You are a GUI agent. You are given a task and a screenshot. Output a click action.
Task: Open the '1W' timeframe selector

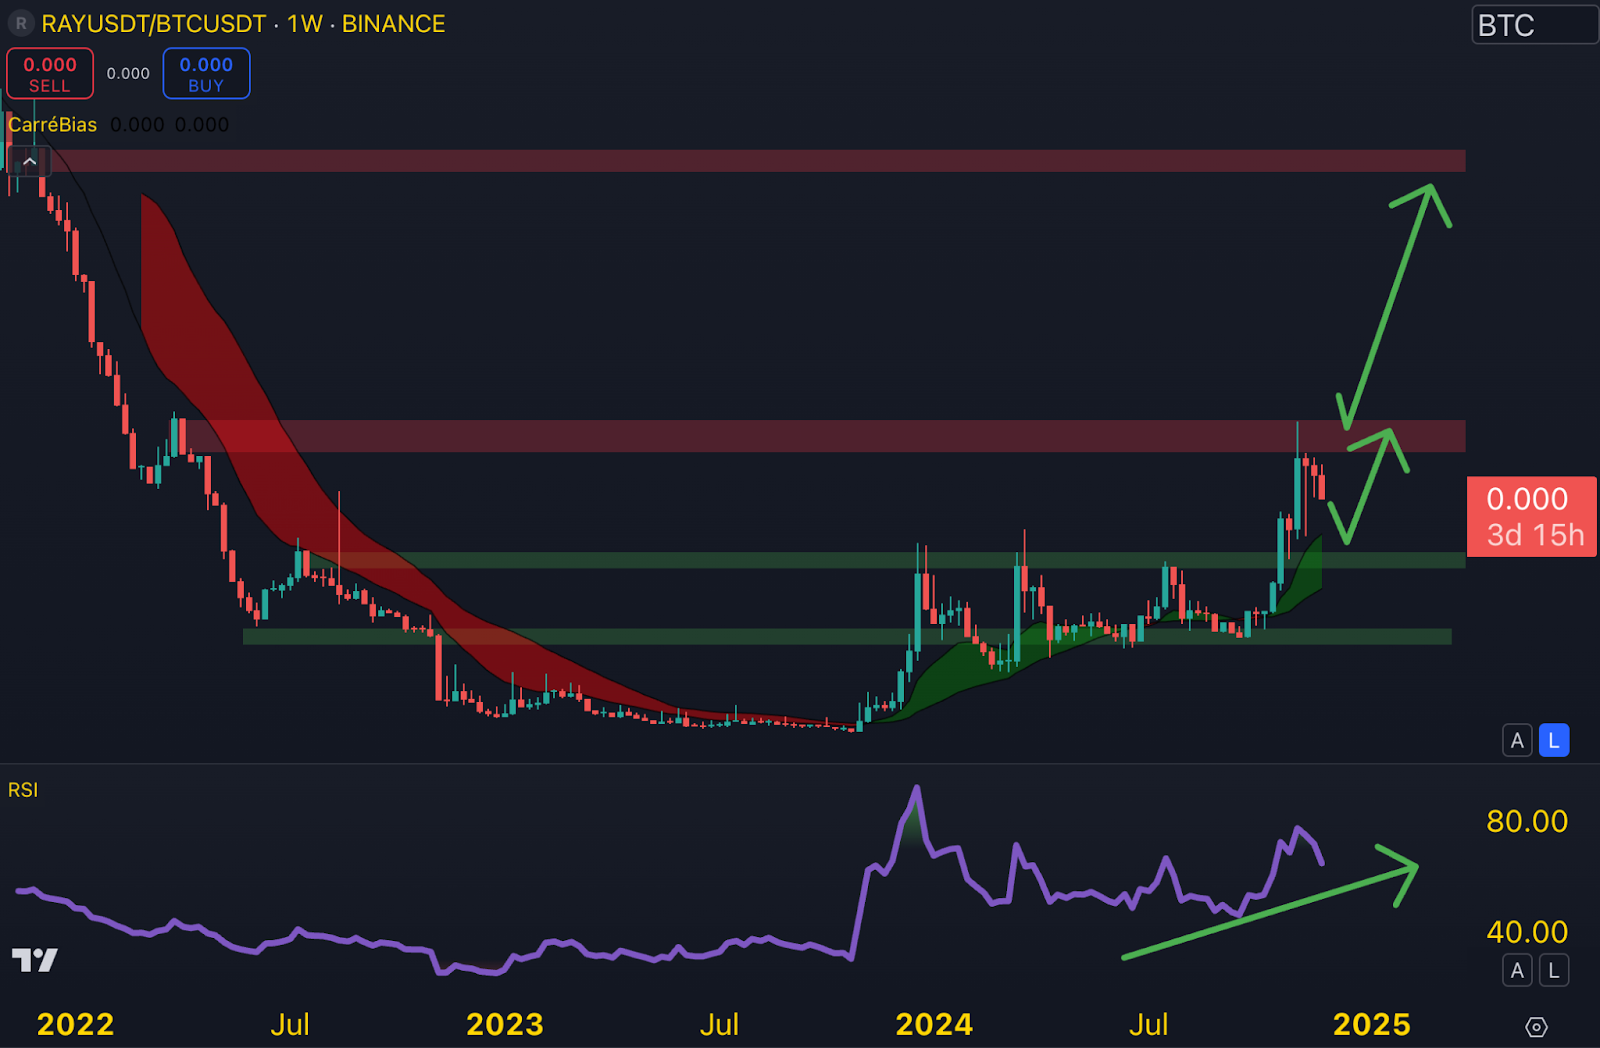[305, 23]
